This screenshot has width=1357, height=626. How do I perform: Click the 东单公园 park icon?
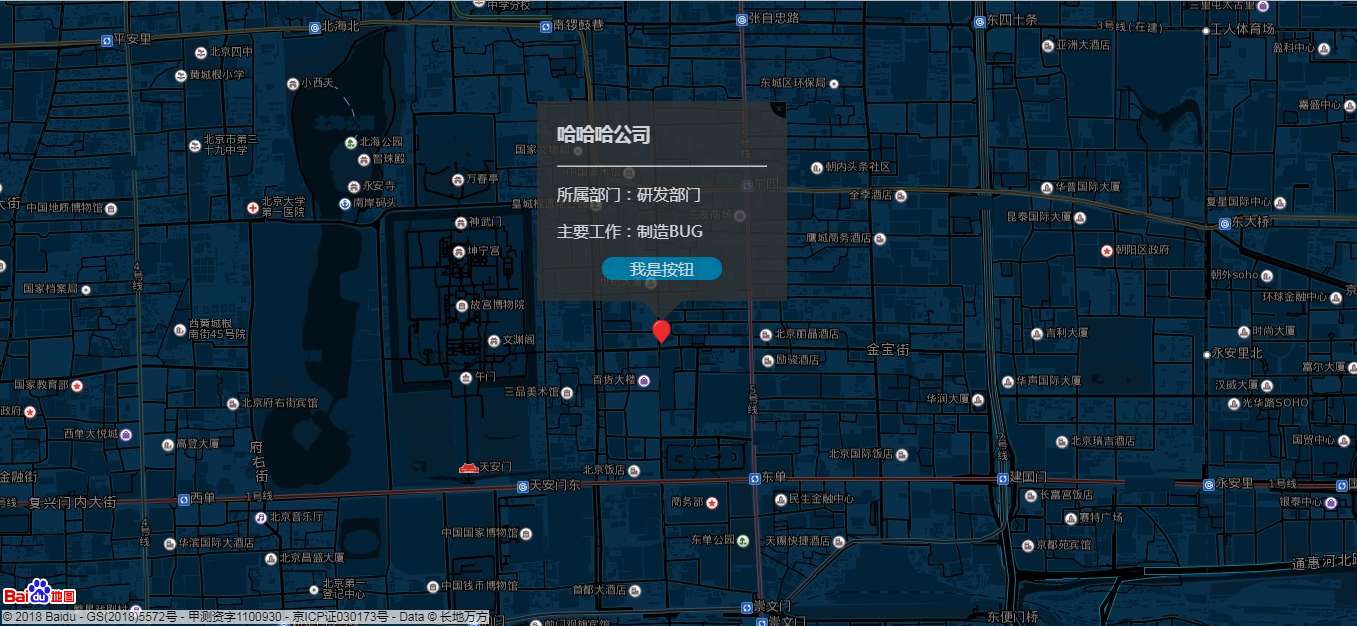coord(743,541)
